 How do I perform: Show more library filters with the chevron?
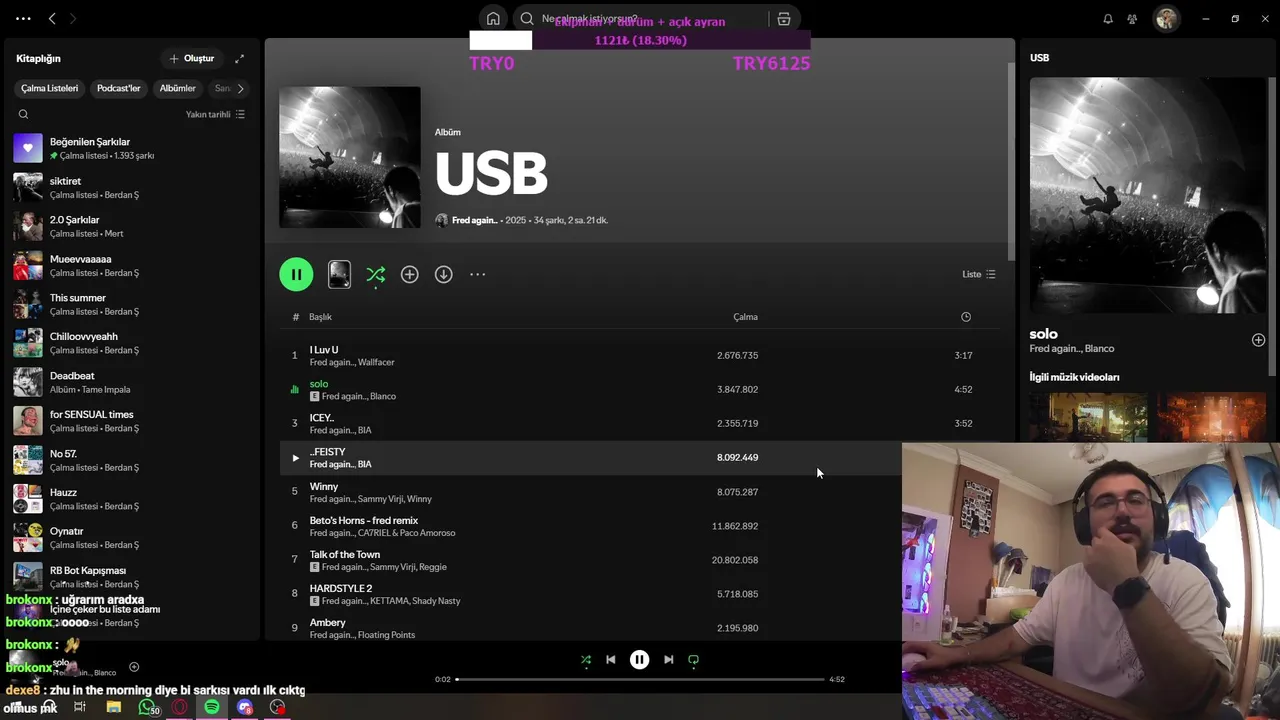tap(240, 88)
